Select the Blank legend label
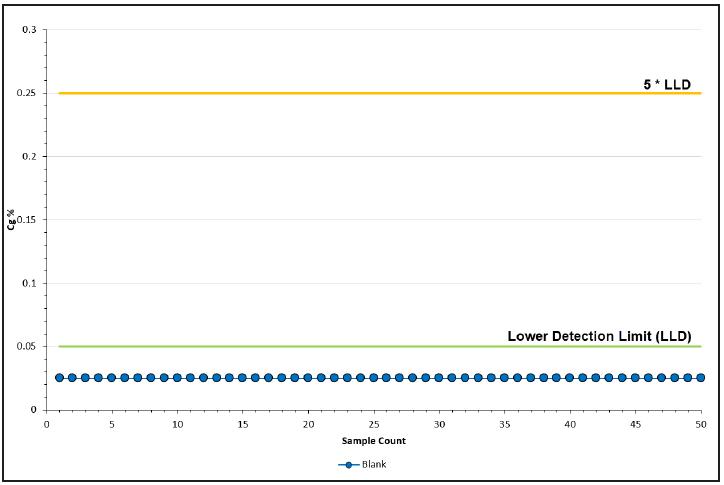 point(374,464)
